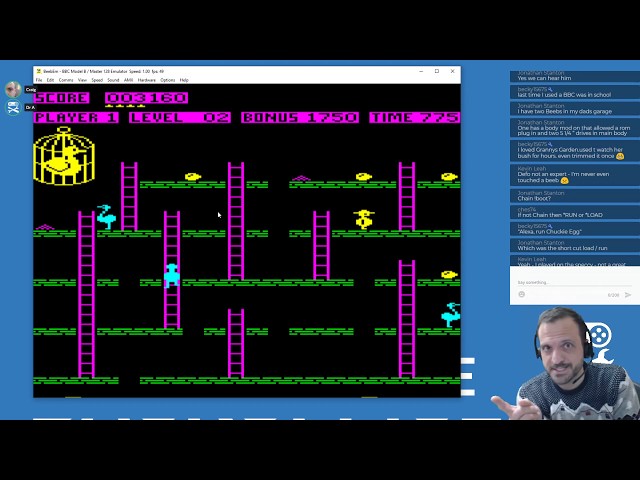Click Craig's round avatar picture
This screenshot has width=640, height=480.
tap(13, 89)
